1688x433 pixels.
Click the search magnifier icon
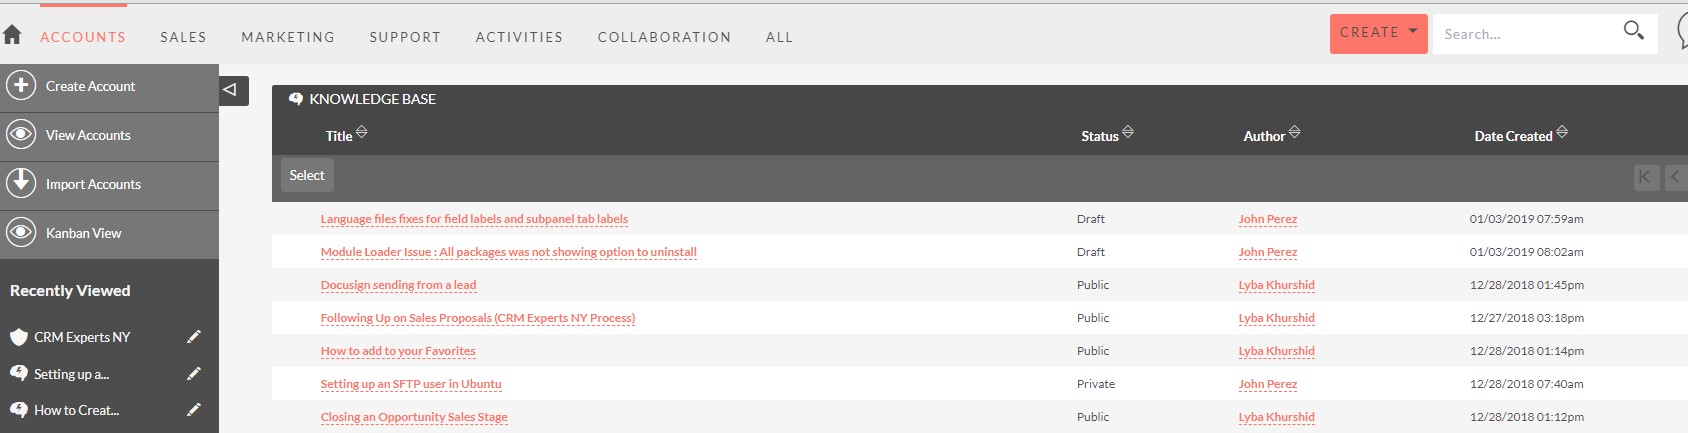pyautogui.click(x=1633, y=31)
